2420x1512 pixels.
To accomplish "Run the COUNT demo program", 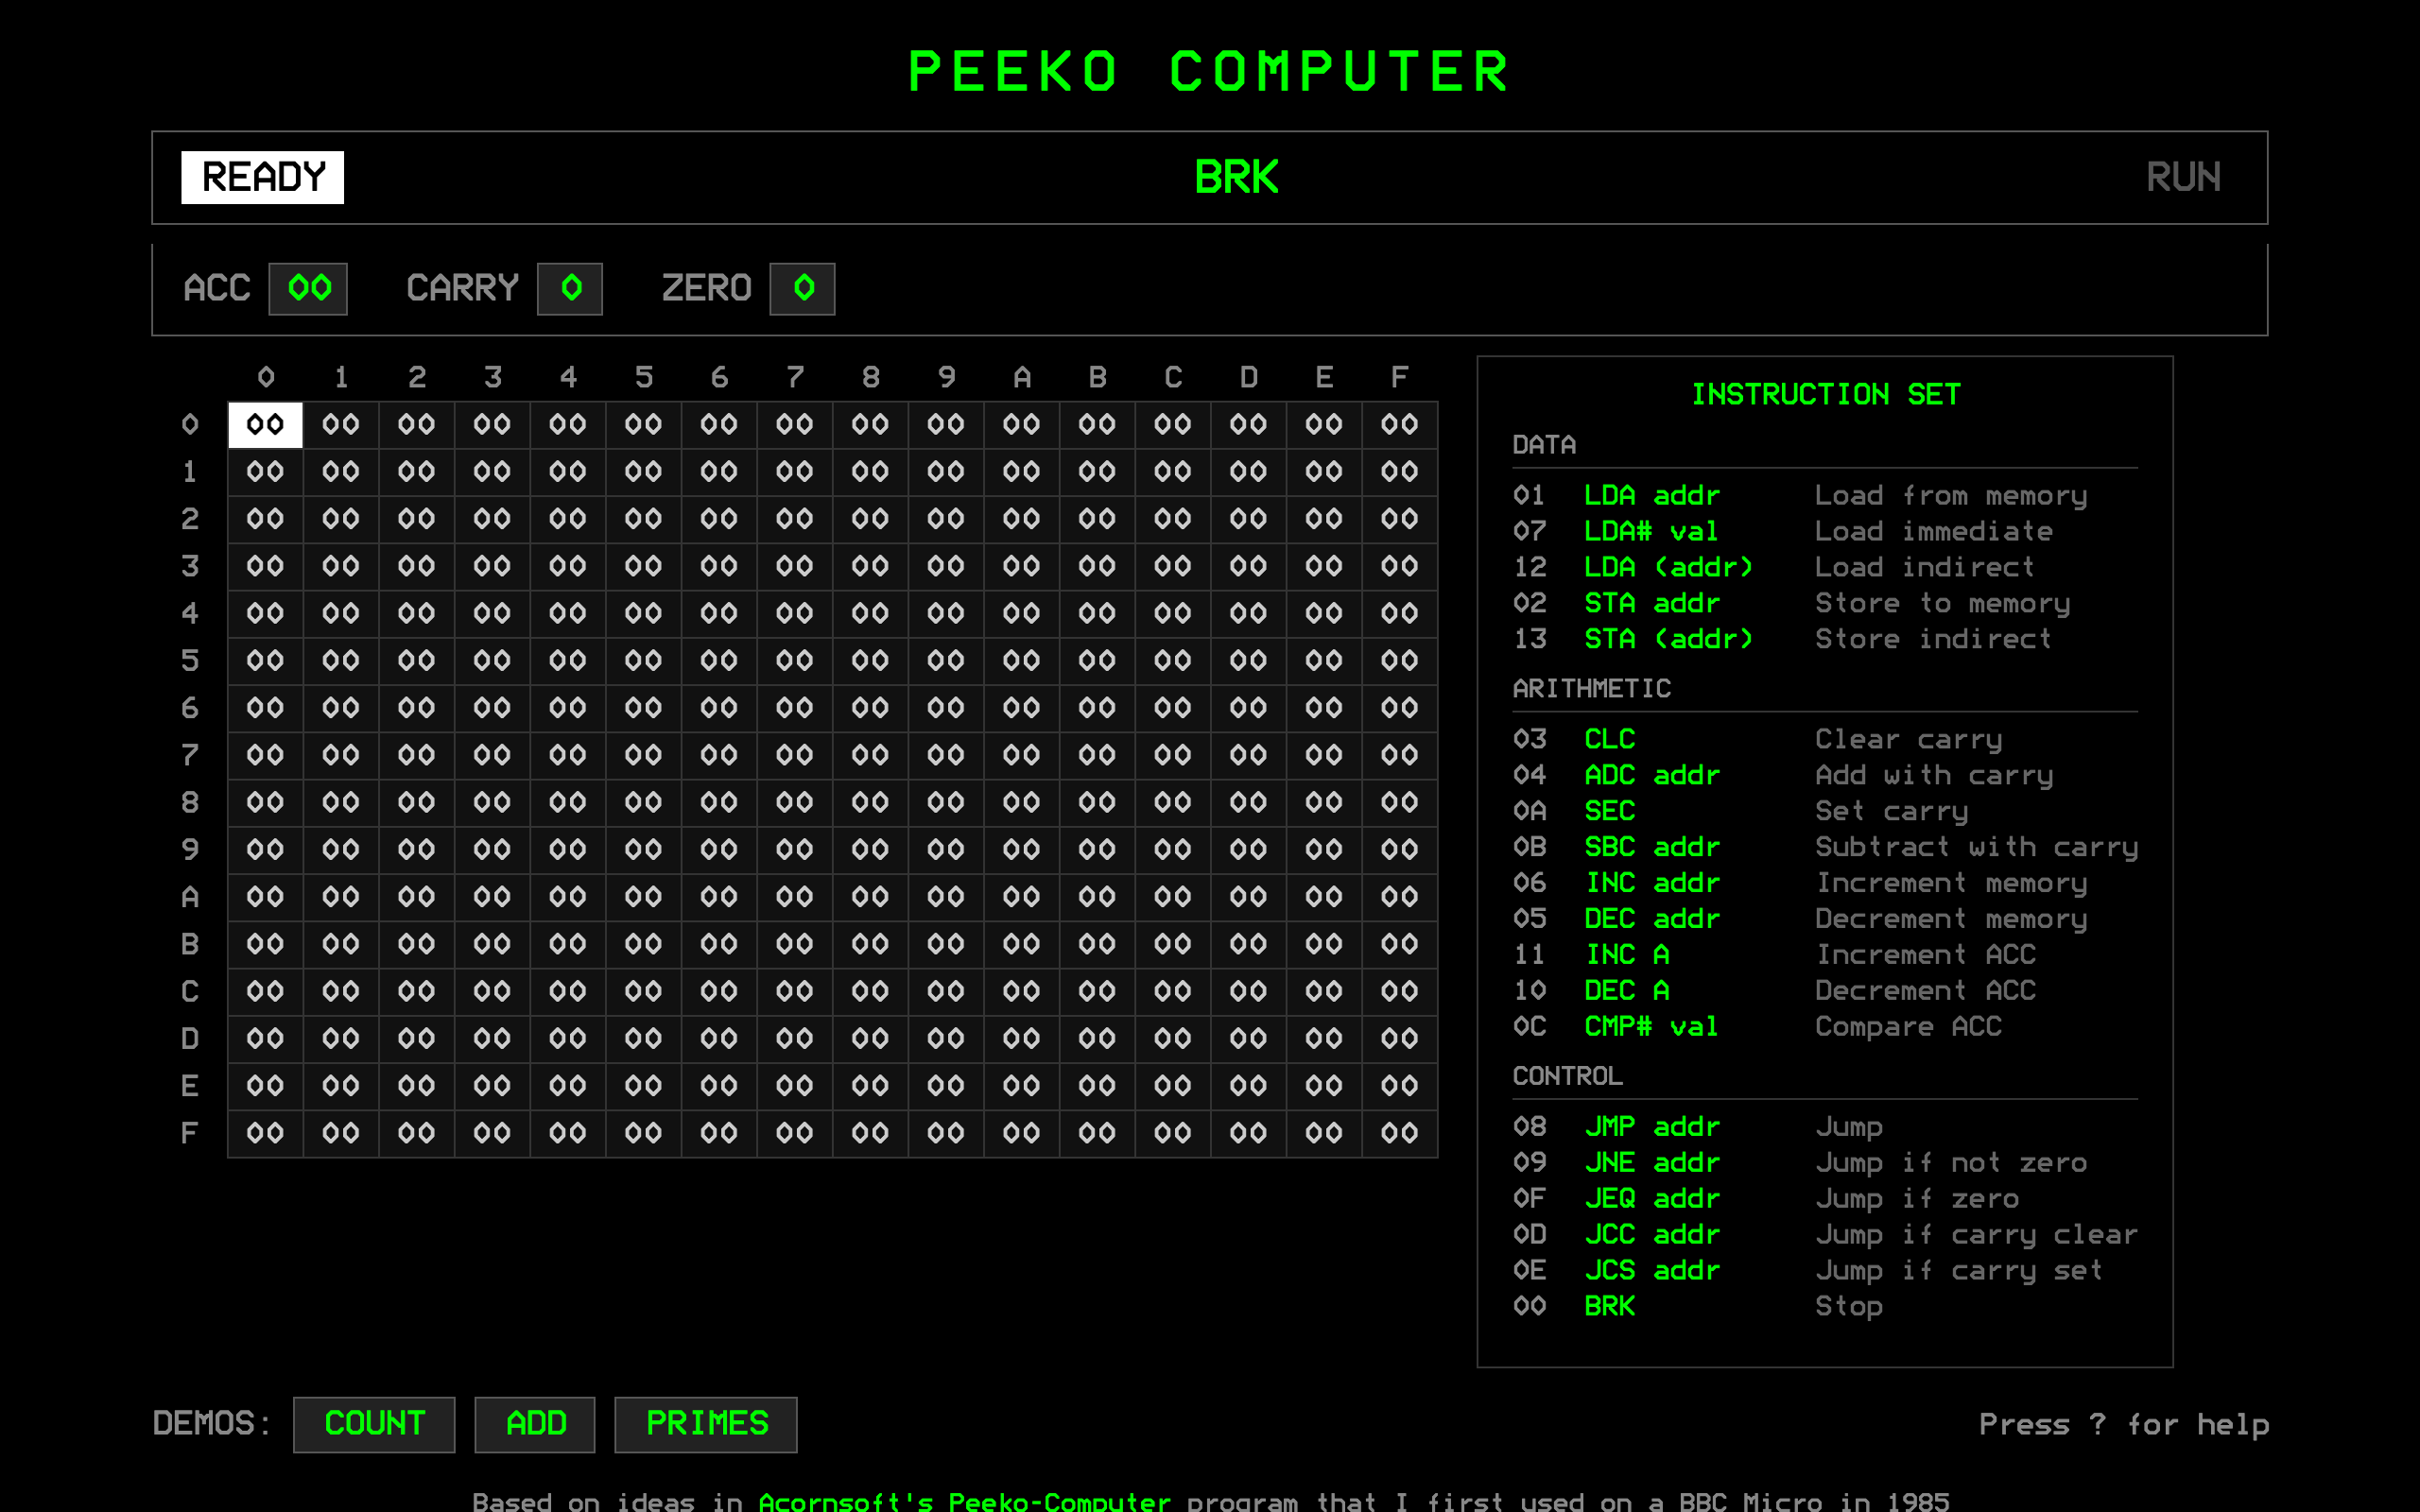I will 372,1424.
